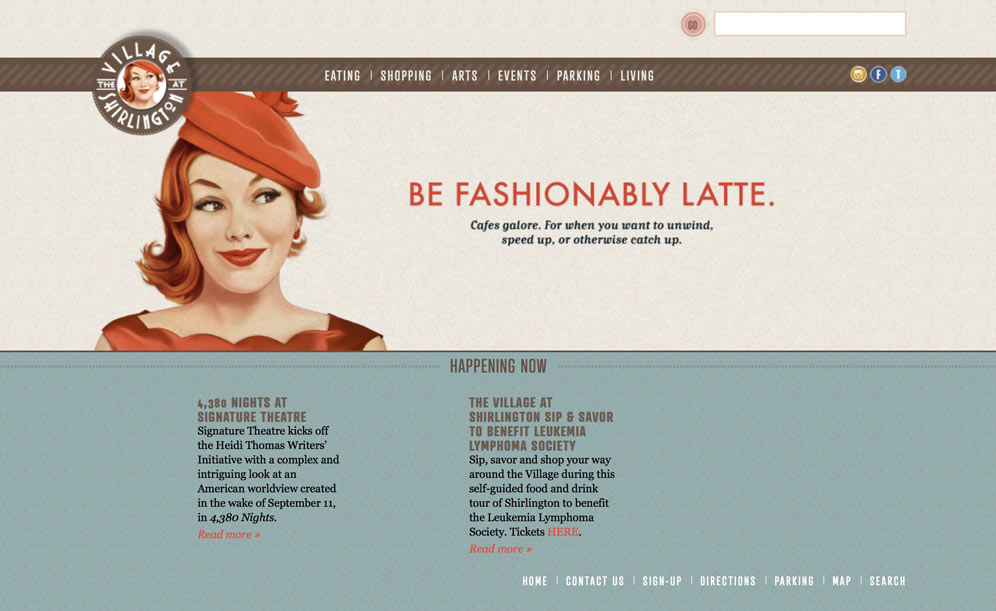Click the Happening Now section heading
The image size is (996, 611).
[x=498, y=366]
